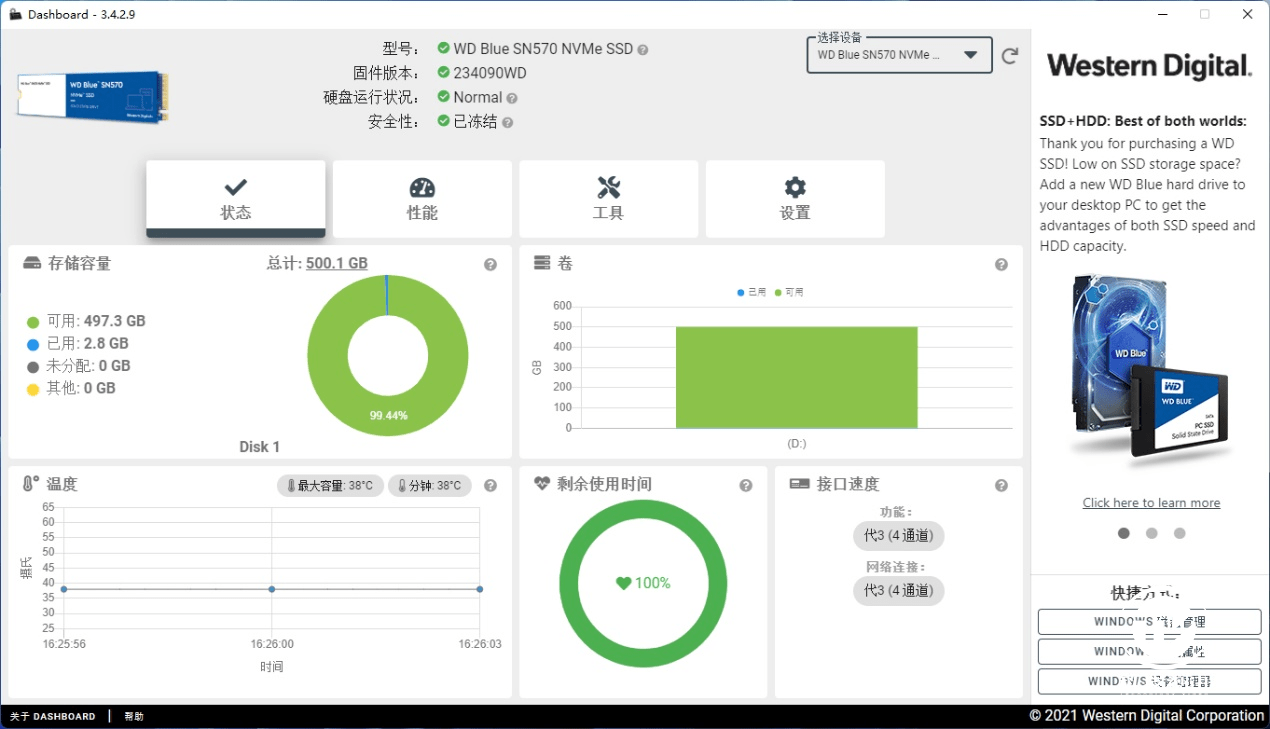This screenshot has width=1270, height=729.
Task: Open the 工具 (Tools) wrench icon
Action: click(x=608, y=187)
